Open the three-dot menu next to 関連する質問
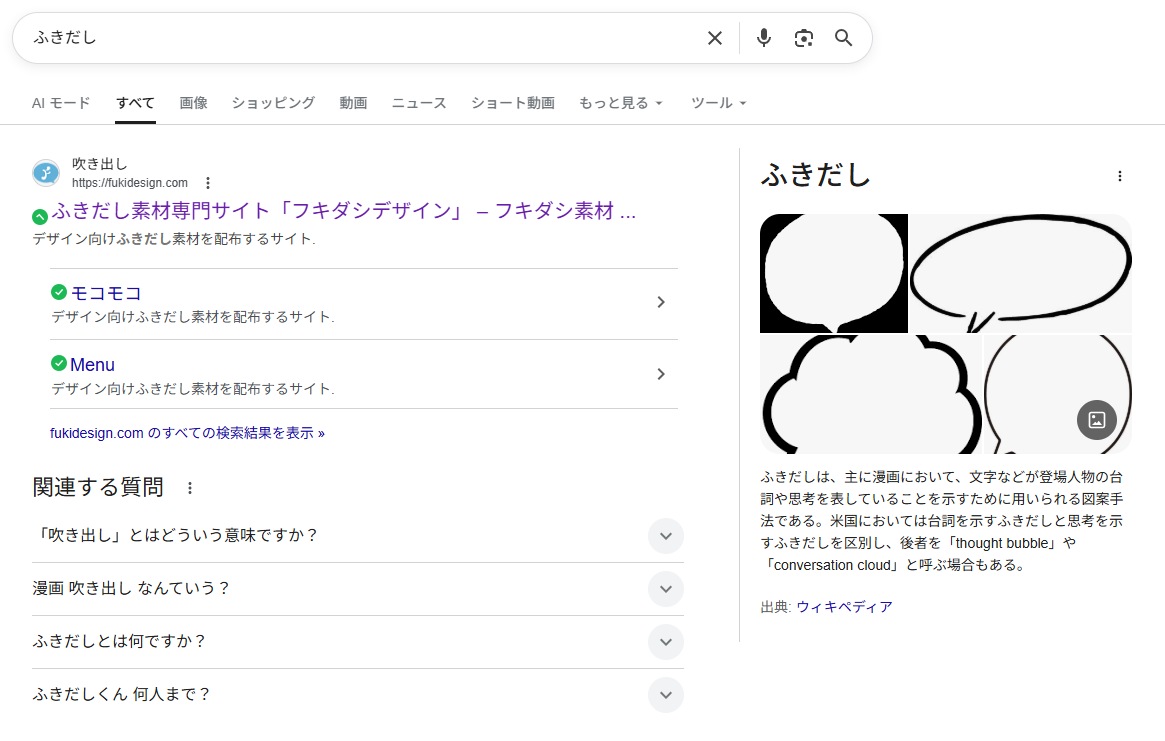The width and height of the screenshot is (1165, 741). 190,488
